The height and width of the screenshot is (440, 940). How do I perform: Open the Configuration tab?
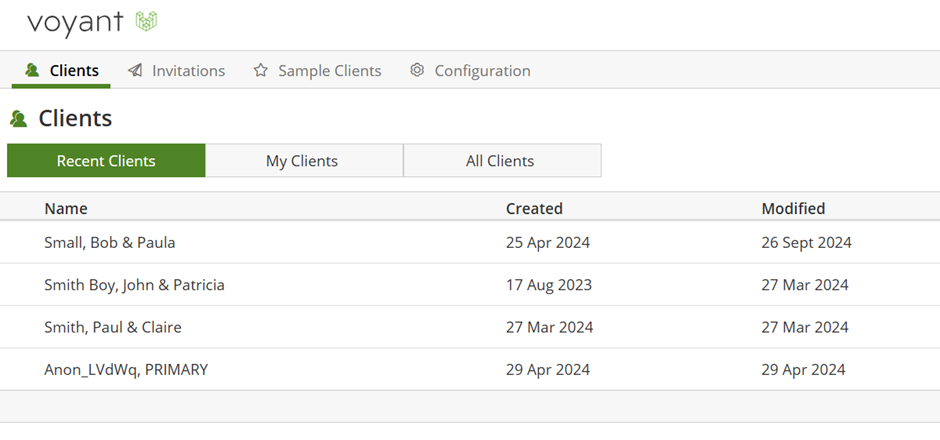[470, 71]
